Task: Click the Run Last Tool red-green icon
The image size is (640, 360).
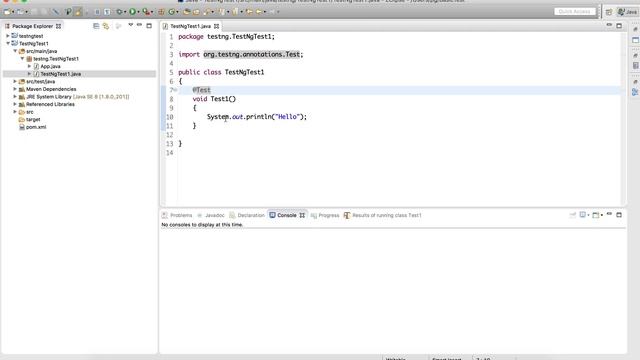Action: [145, 12]
